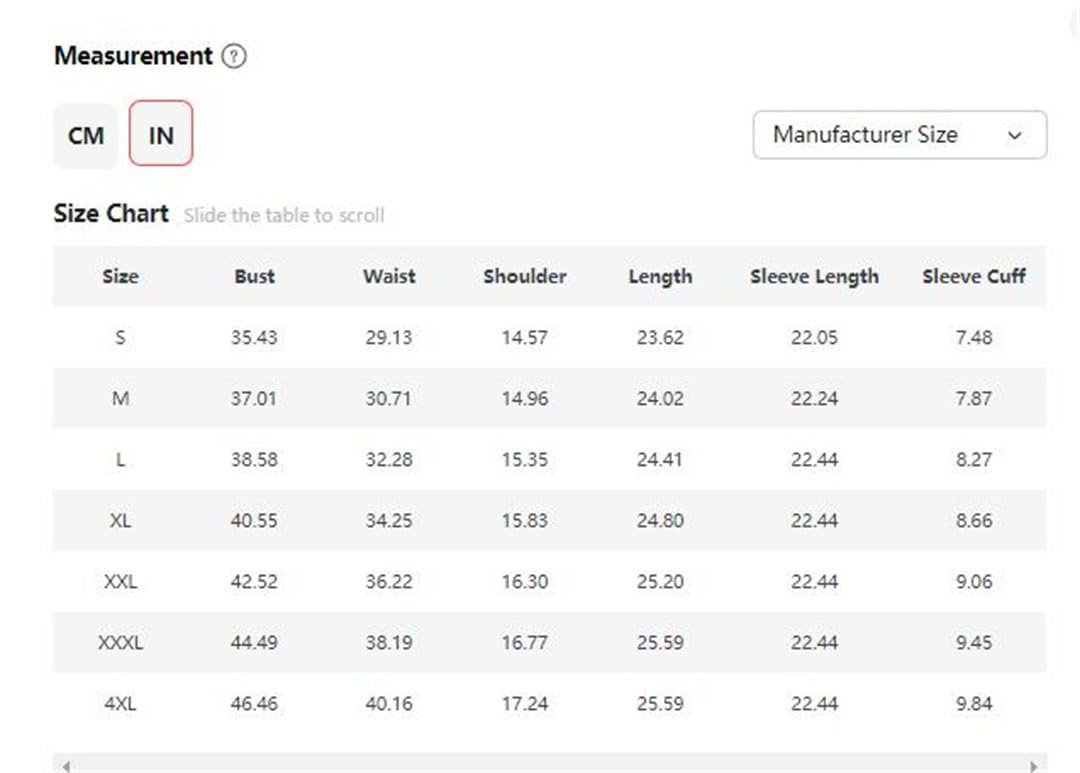Click the Length column header
Screen dimensions: 1080x773
pos(660,277)
